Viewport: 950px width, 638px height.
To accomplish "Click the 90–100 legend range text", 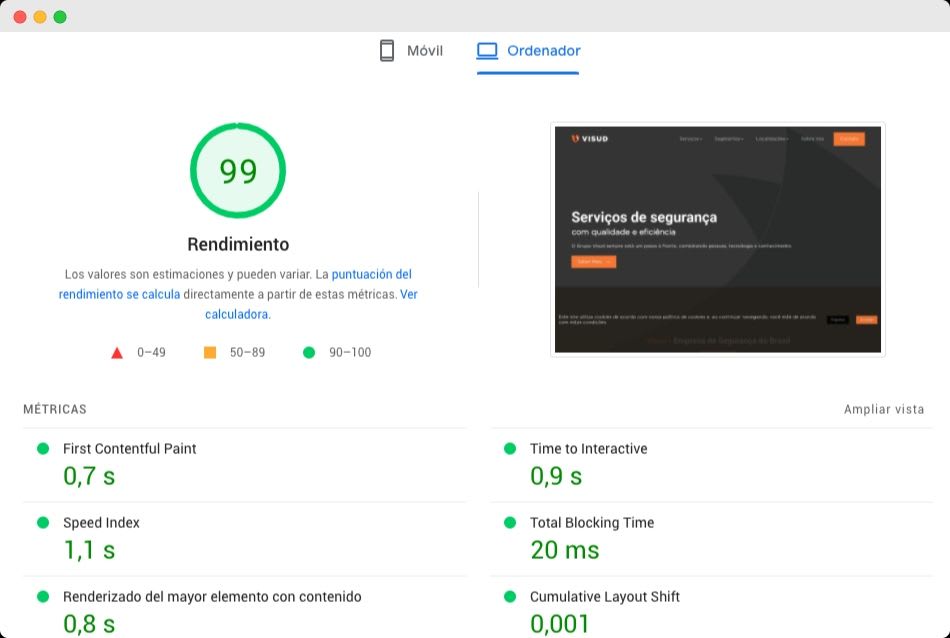I will click(x=350, y=353).
